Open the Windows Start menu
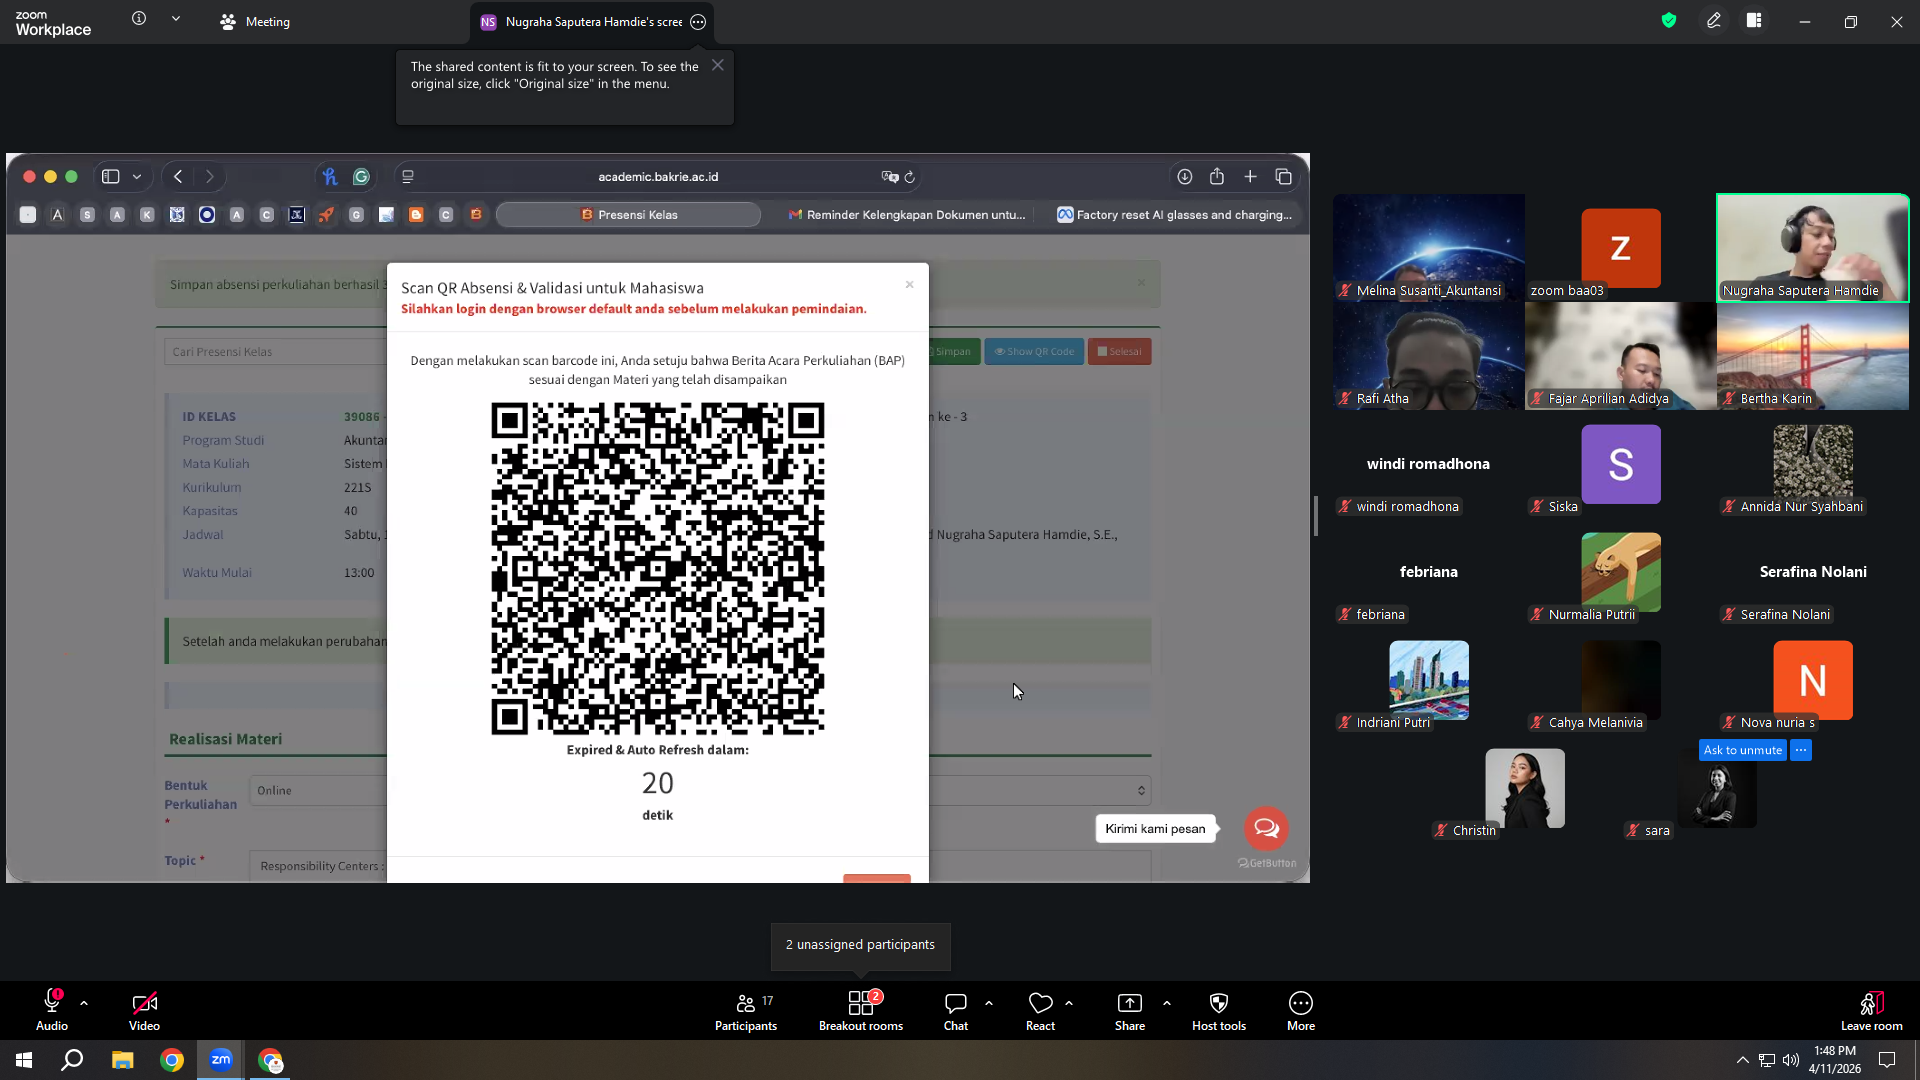Viewport: 1920px width, 1080px height. coord(24,1060)
